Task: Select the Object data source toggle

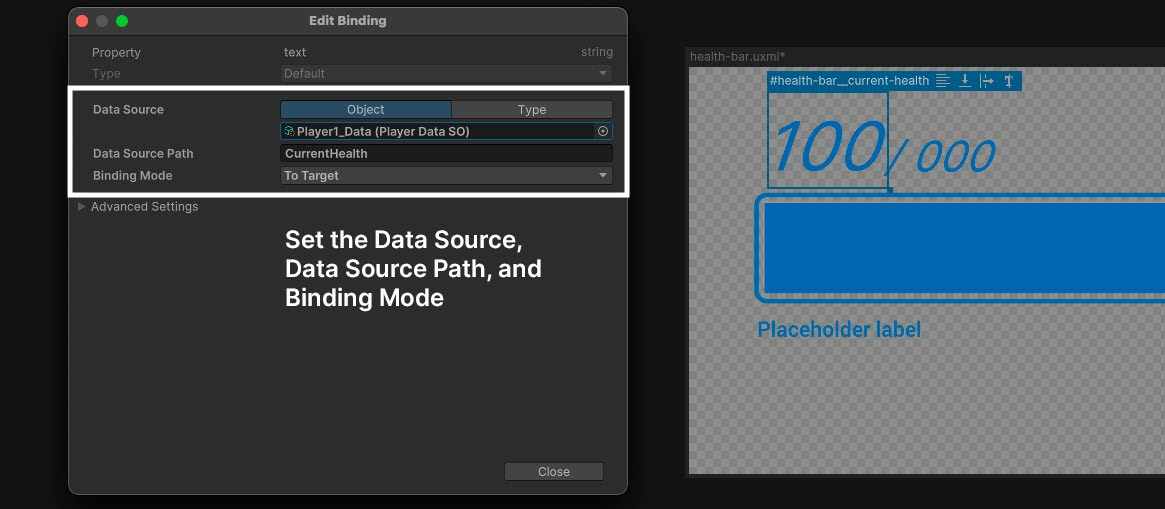Action: pos(366,109)
